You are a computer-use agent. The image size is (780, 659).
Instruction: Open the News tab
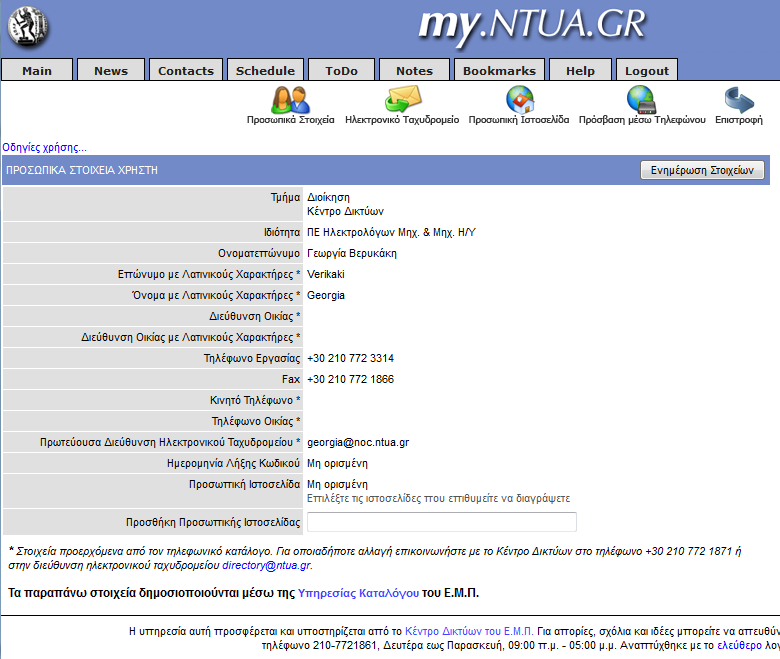pyautogui.click(x=111, y=71)
